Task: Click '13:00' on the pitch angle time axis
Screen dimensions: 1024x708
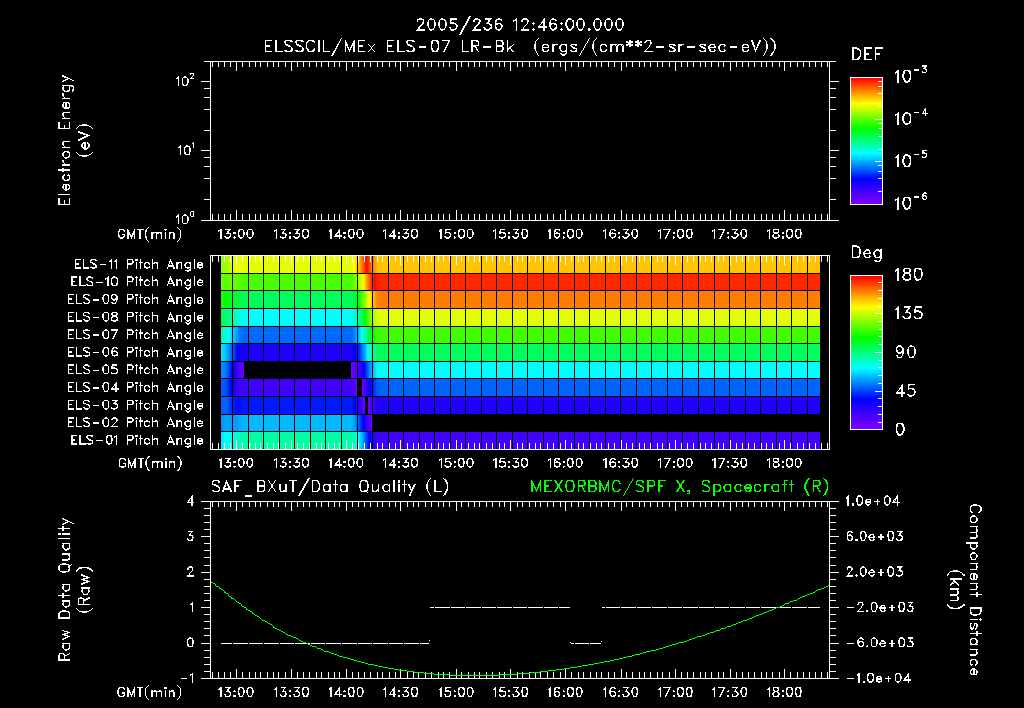Action: pyautogui.click(x=236, y=463)
